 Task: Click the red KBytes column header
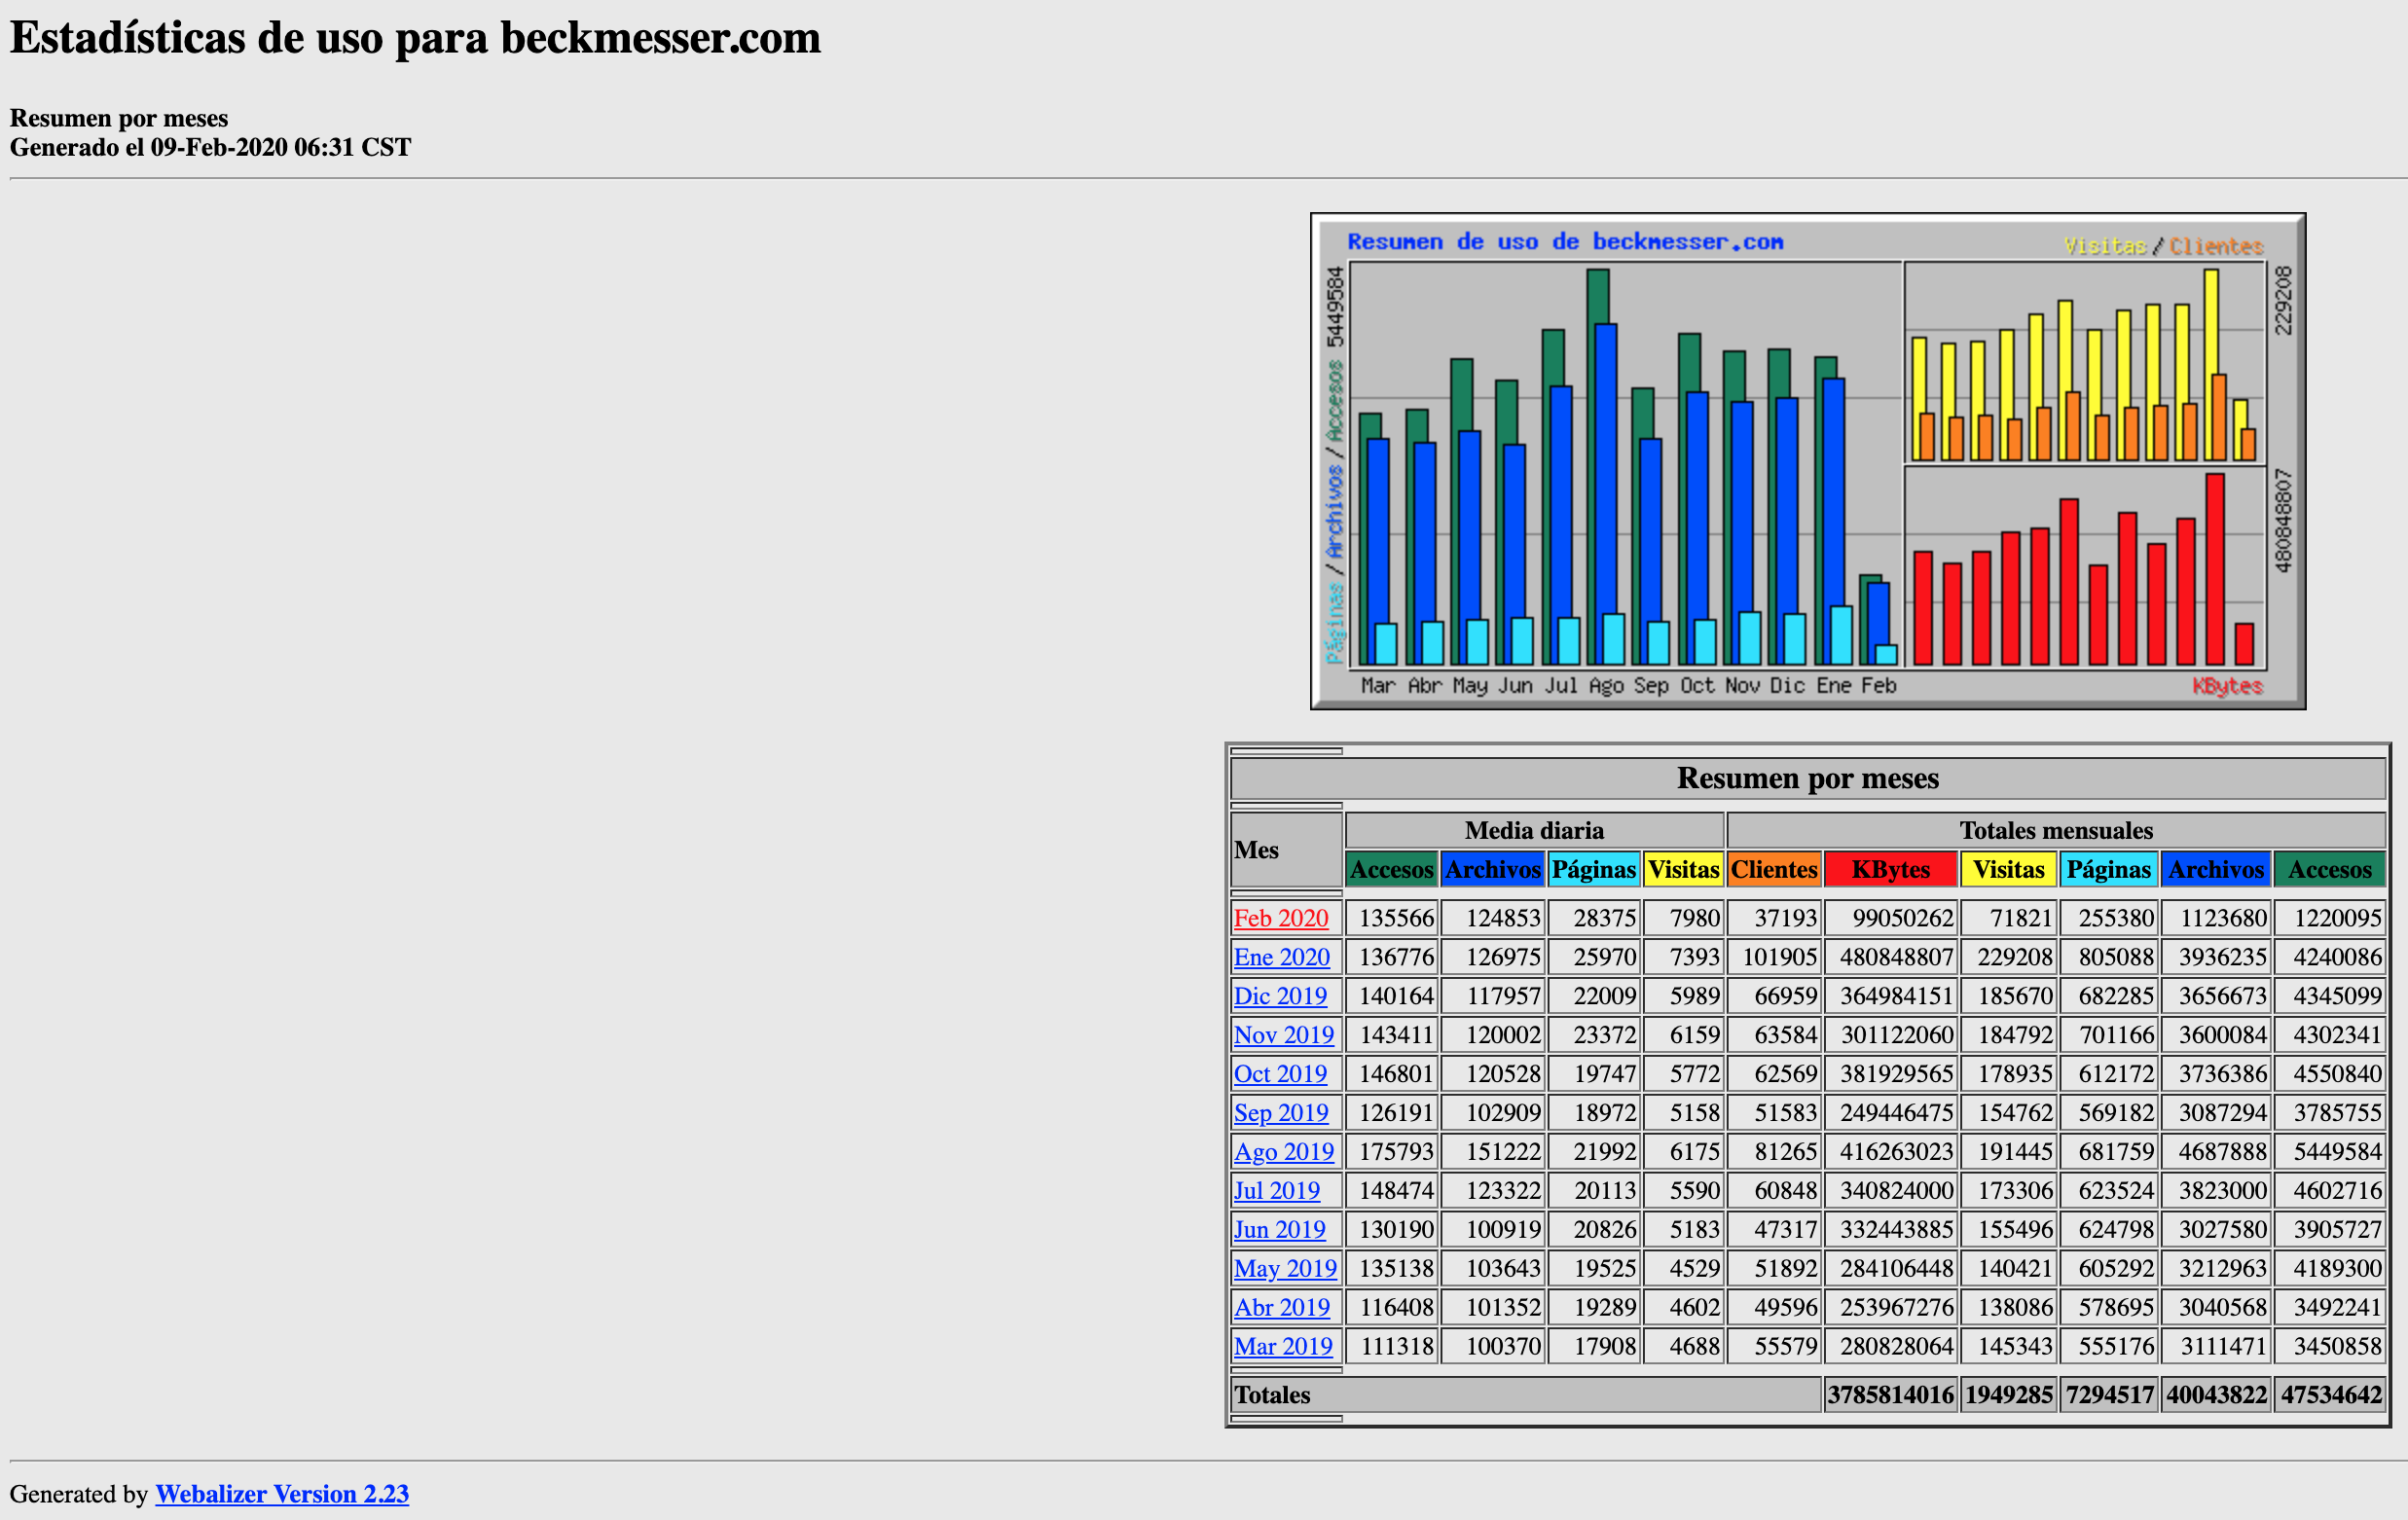tap(1890, 870)
